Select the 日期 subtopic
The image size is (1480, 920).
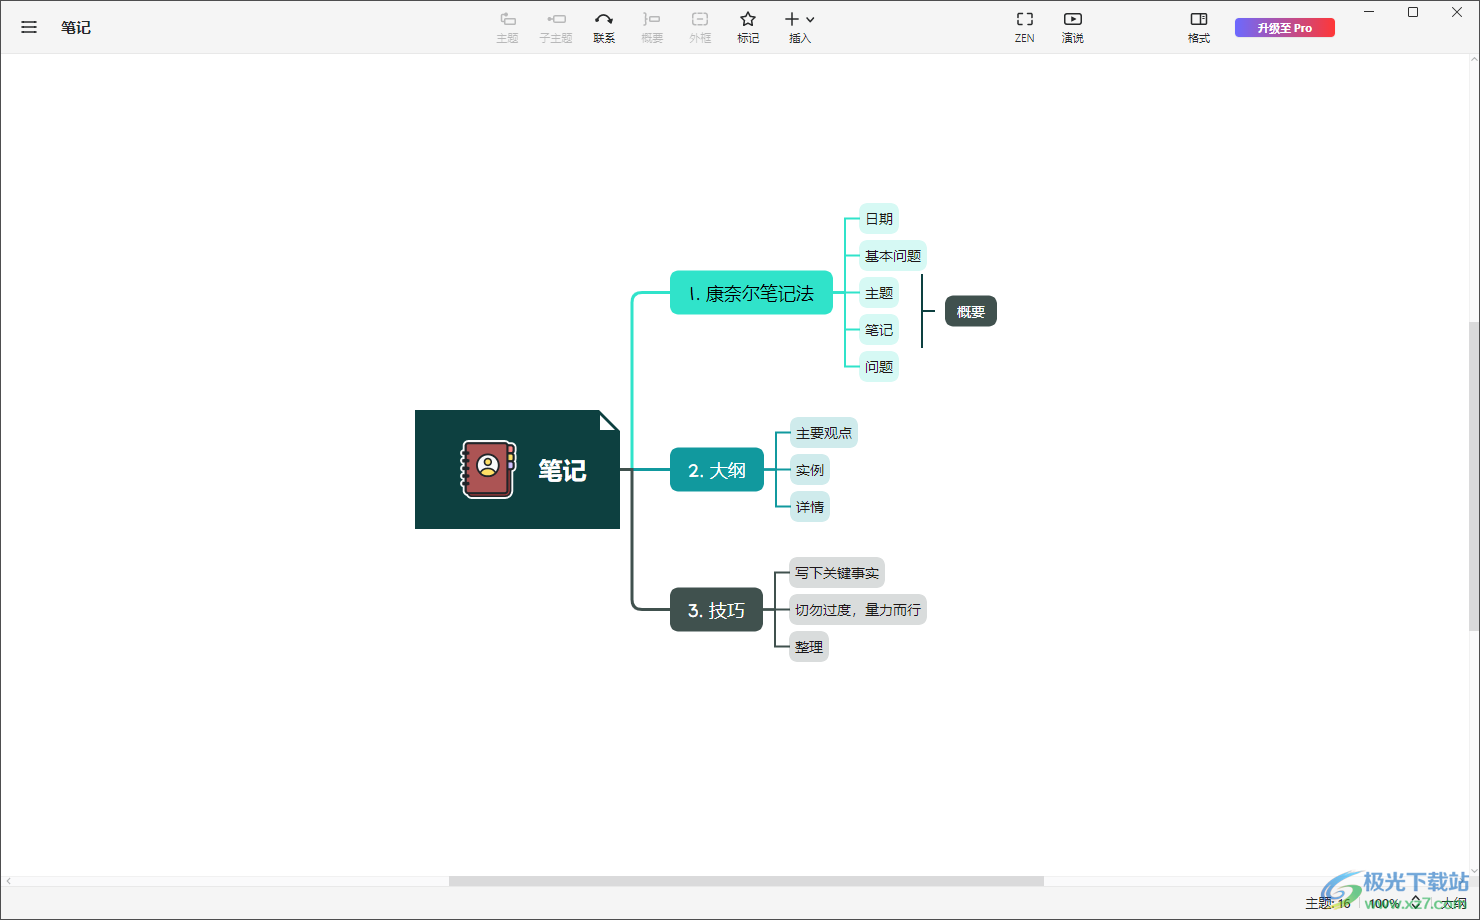tap(879, 219)
